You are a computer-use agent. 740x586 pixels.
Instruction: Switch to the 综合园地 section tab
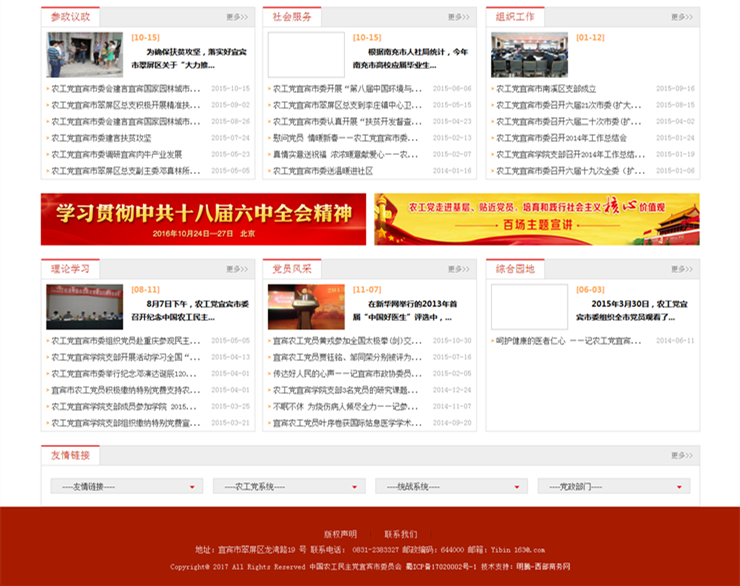(516, 269)
